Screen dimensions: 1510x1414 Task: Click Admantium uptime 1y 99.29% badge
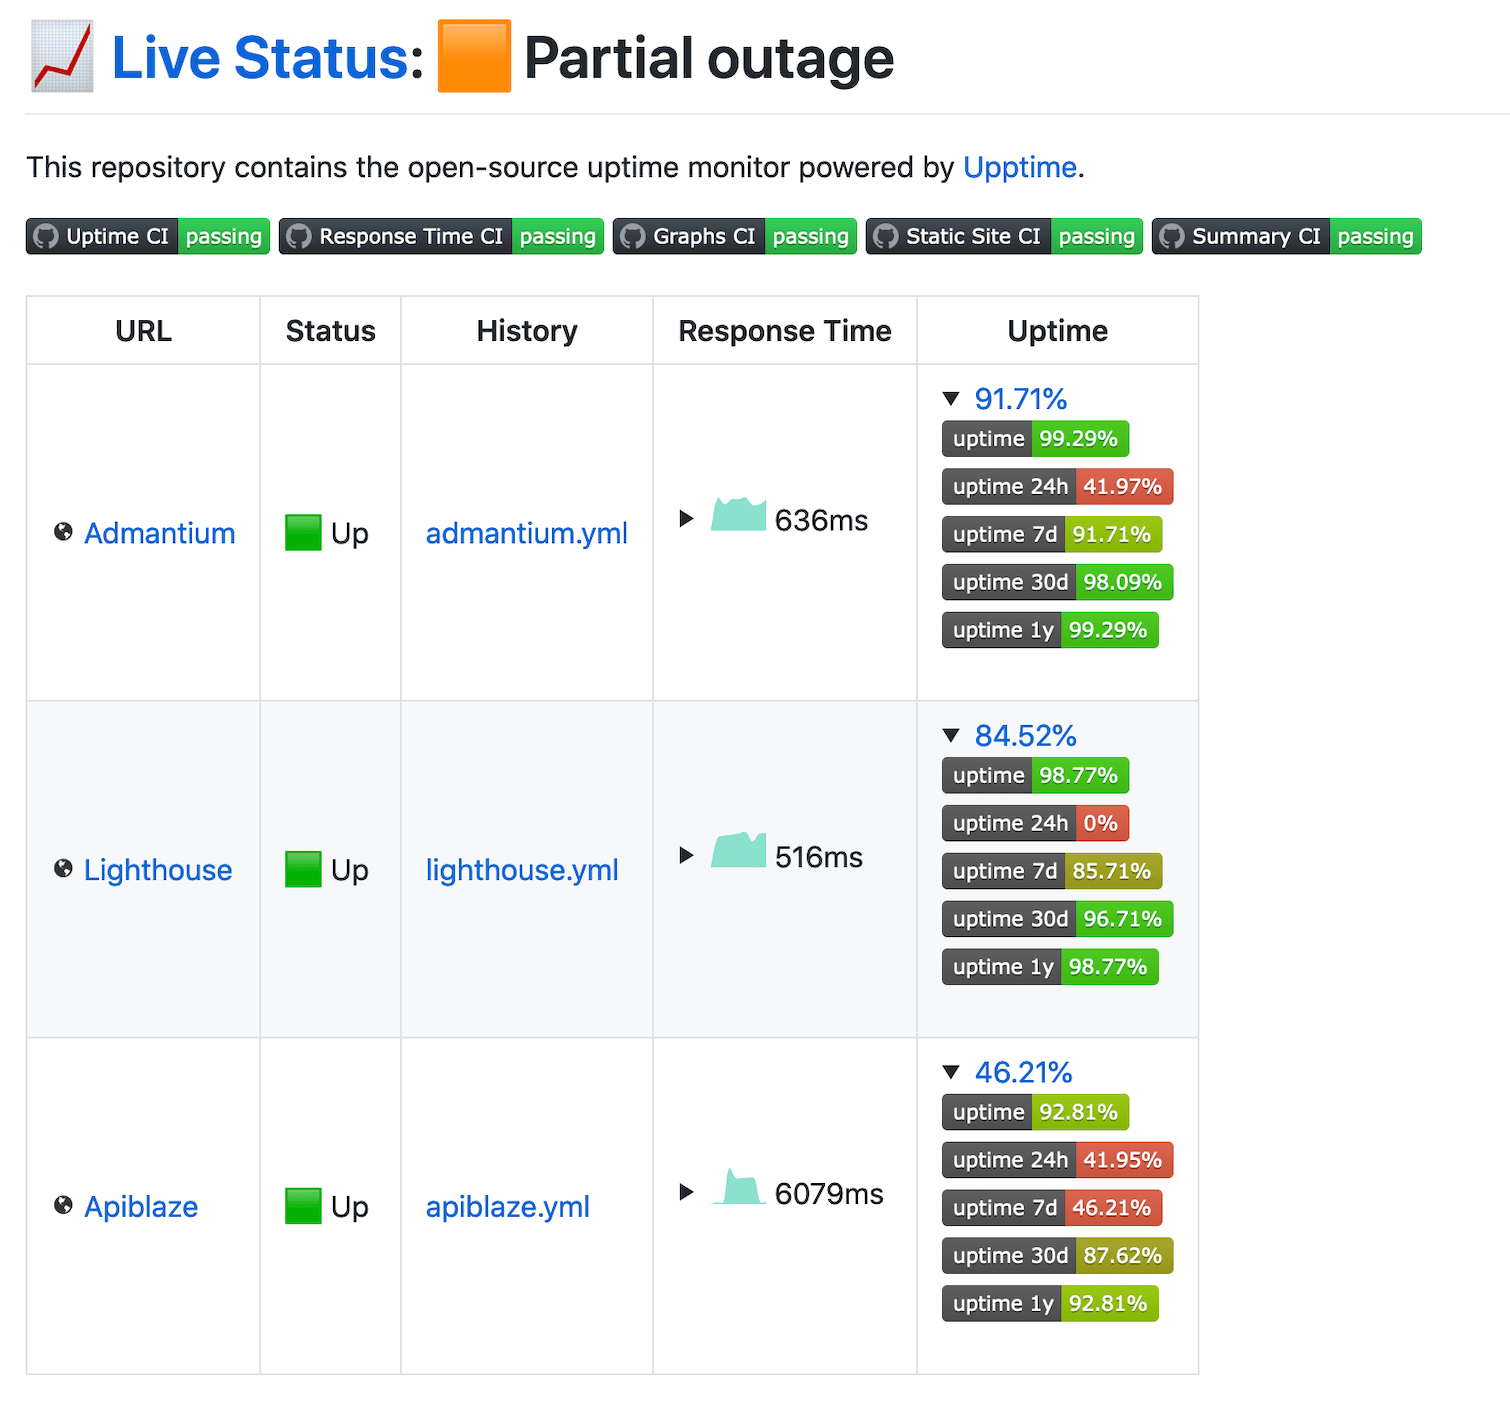tap(1050, 631)
